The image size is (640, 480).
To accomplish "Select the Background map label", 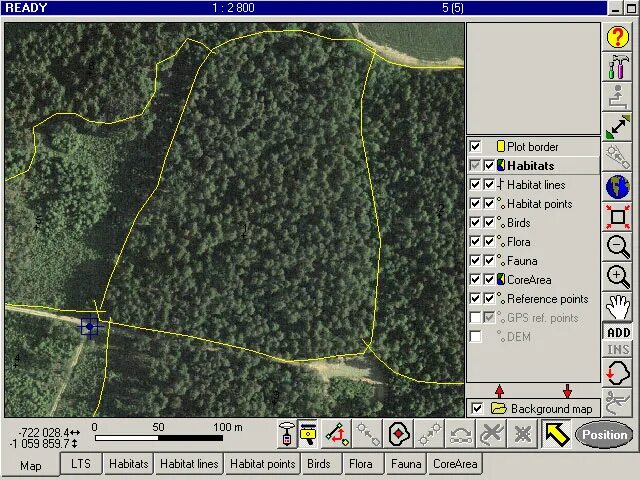I will (551, 409).
